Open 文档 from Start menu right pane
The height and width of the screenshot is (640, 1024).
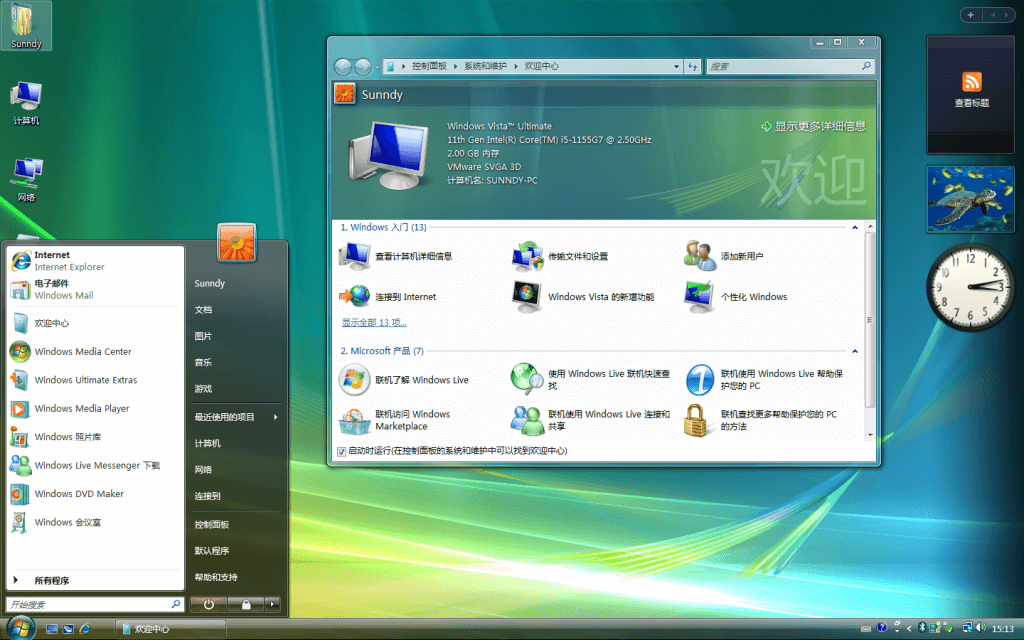(203, 310)
